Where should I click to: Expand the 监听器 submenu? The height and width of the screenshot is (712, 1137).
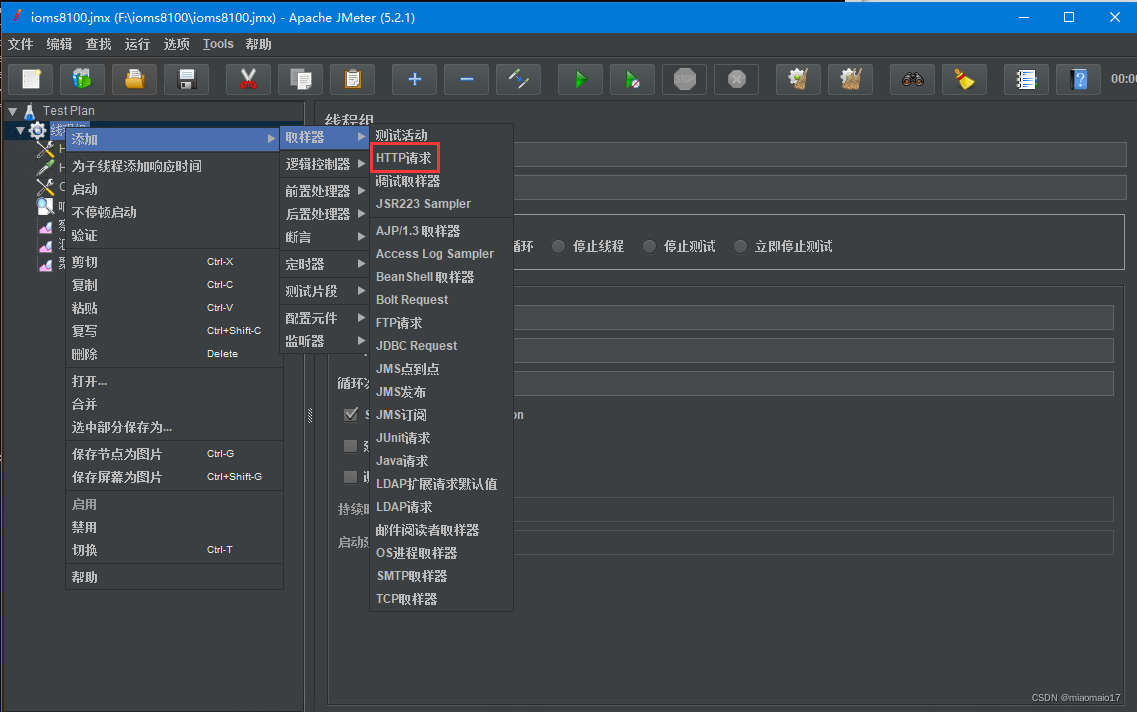[x=325, y=341]
